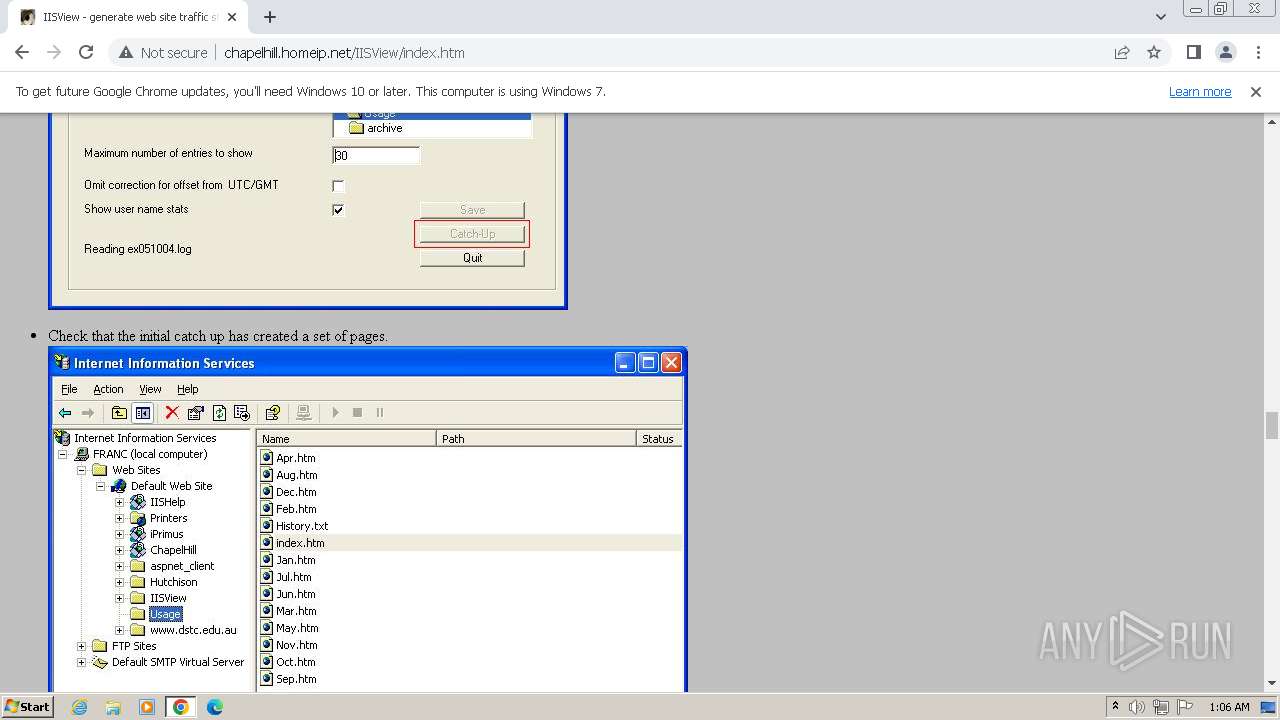1280x720 pixels.
Task: Click the Export List toolbar icon
Action: click(x=242, y=413)
